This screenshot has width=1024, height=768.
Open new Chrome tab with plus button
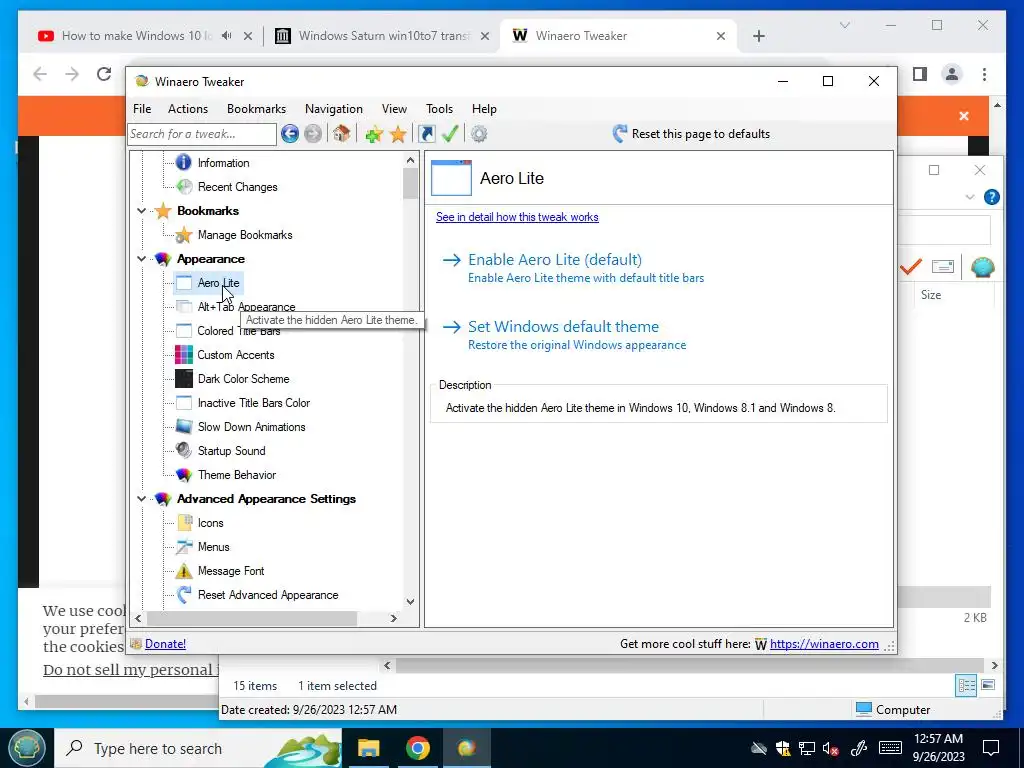click(758, 36)
